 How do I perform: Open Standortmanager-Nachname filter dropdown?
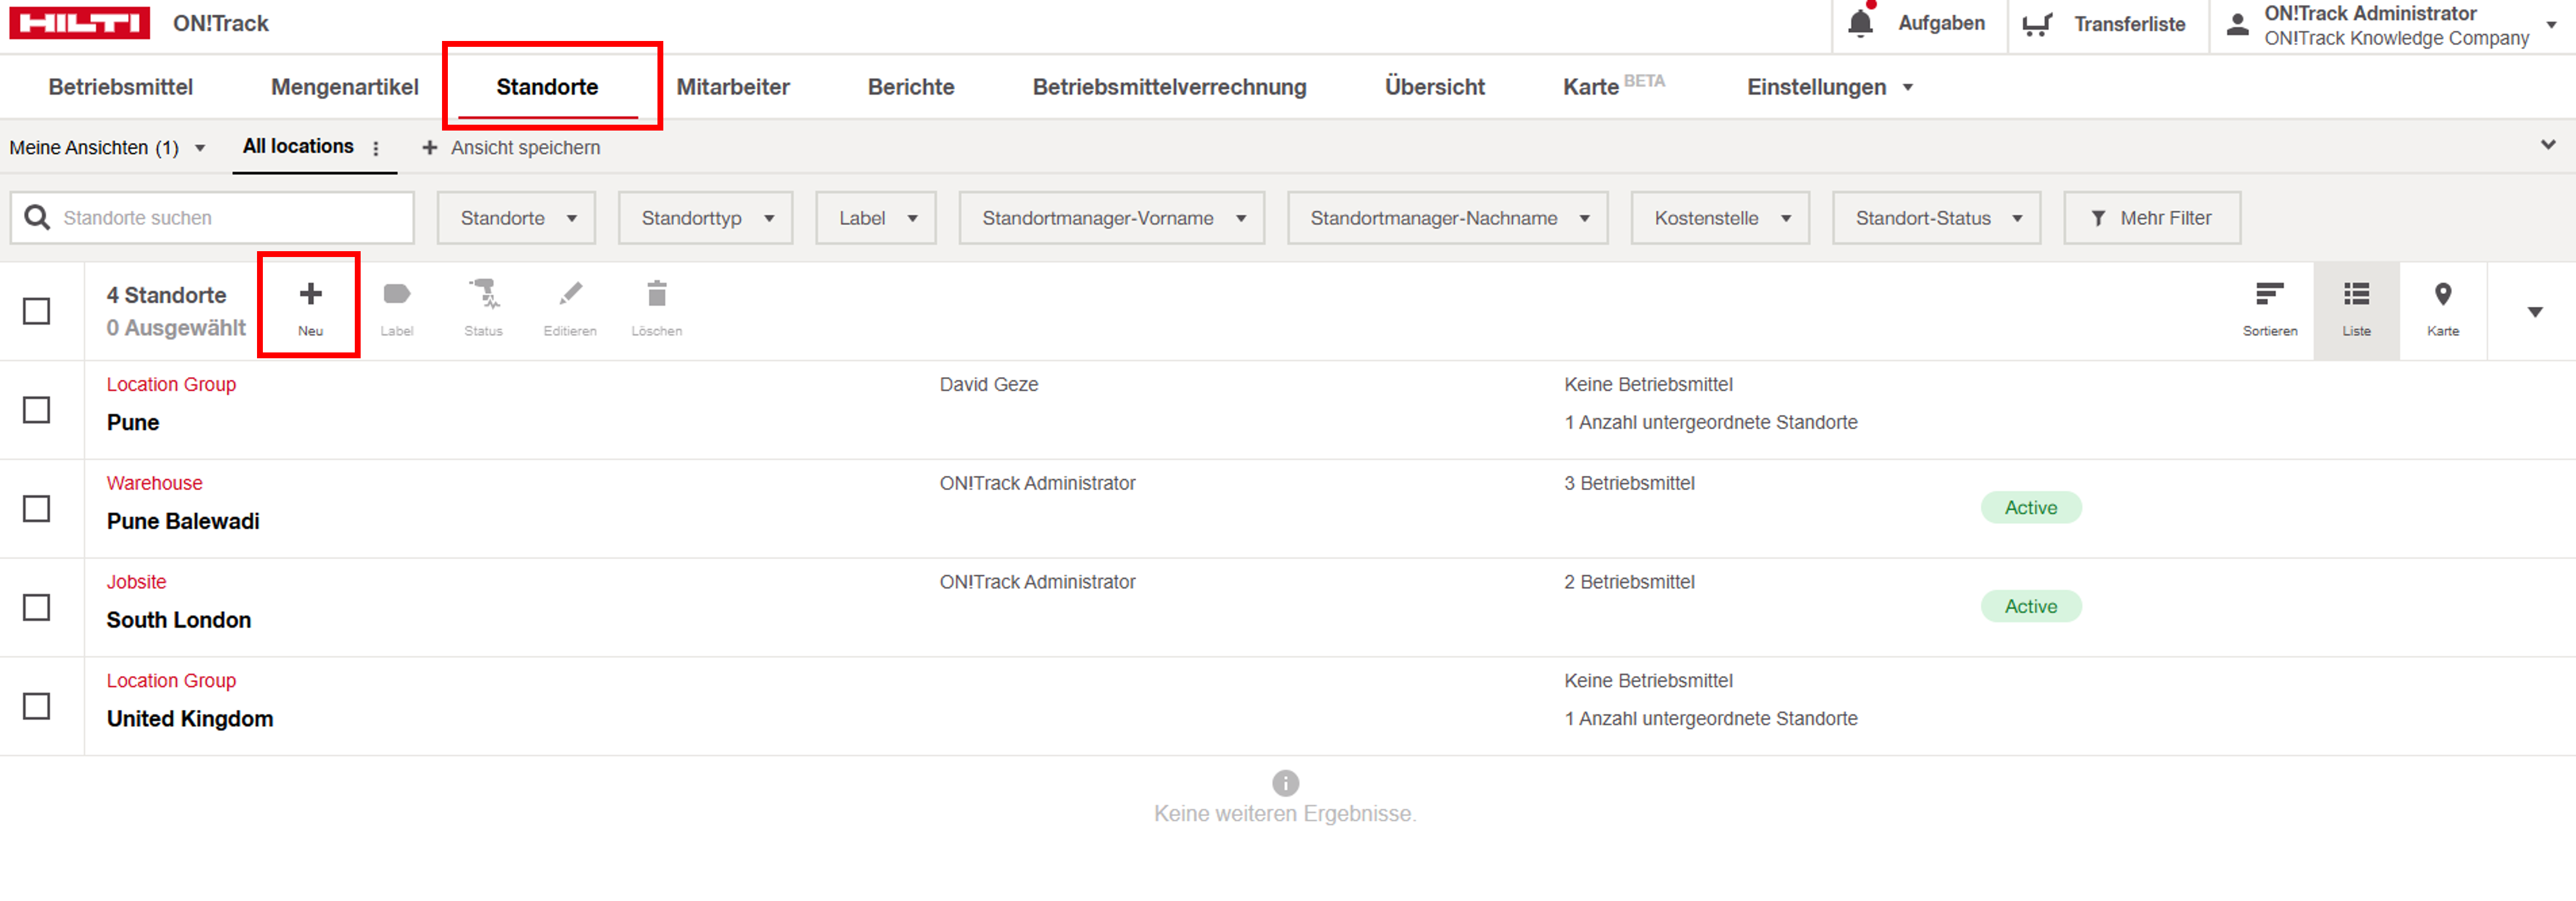click(x=1447, y=218)
